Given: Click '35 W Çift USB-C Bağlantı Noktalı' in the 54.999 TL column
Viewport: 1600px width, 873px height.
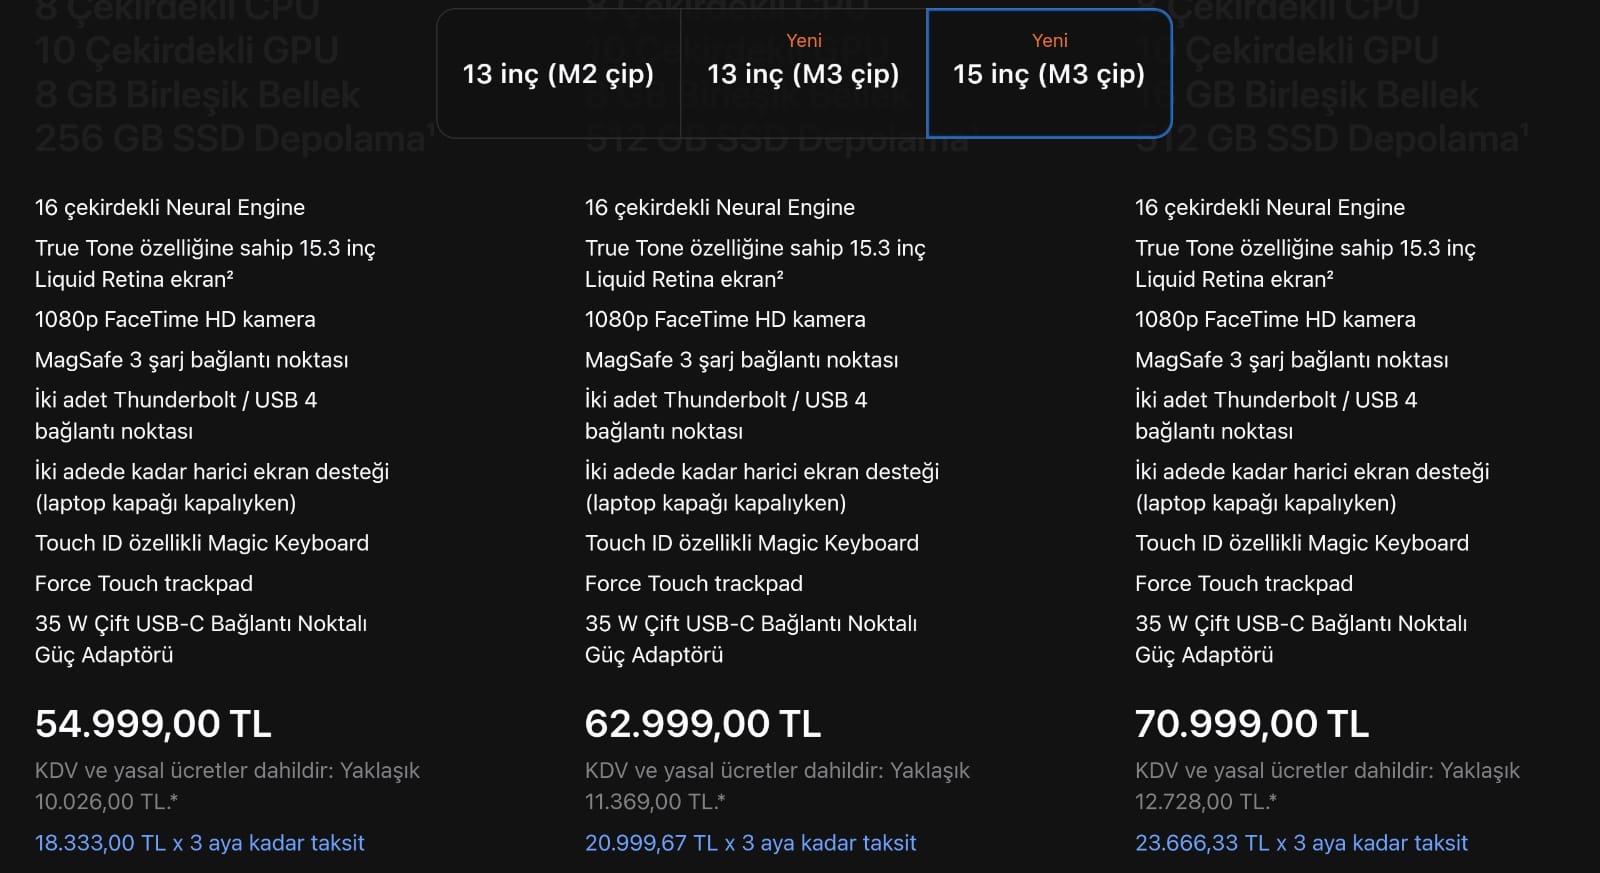Looking at the screenshot, I should click(x=201, y=624).
